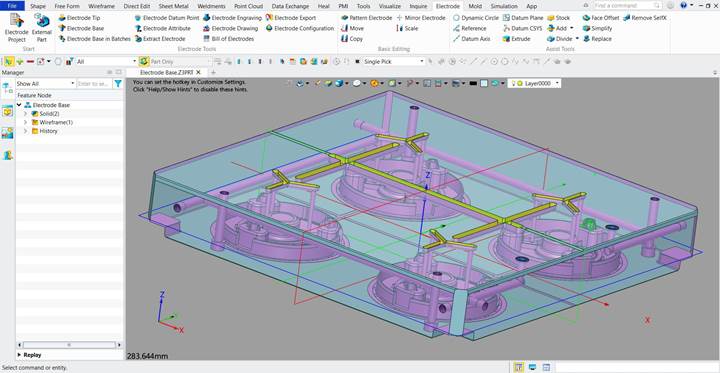Apply the filter funnel in Manager
The height and width of the screenshot is (373, 720).
pyautogui.click(x=118, y=84)
